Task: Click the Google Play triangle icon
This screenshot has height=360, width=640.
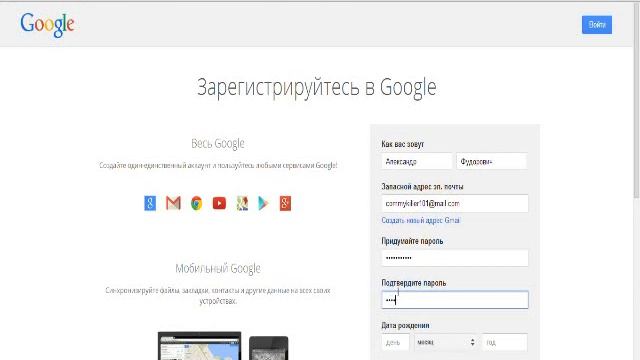Action: click(x=263, y=203)
